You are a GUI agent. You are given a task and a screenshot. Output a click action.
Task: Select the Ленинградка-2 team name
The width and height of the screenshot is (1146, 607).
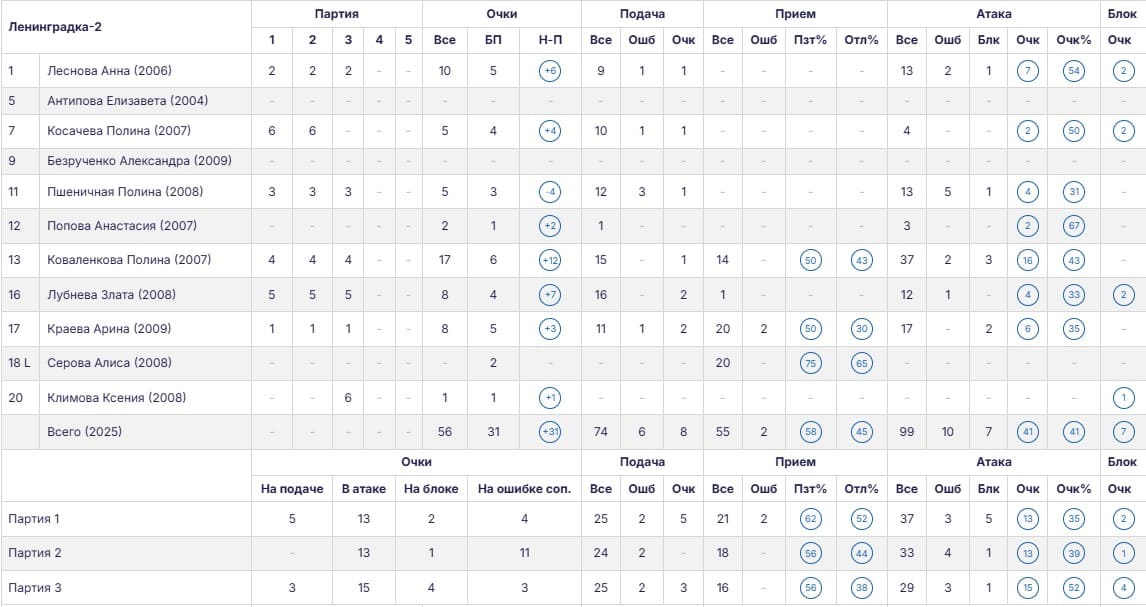55,27
